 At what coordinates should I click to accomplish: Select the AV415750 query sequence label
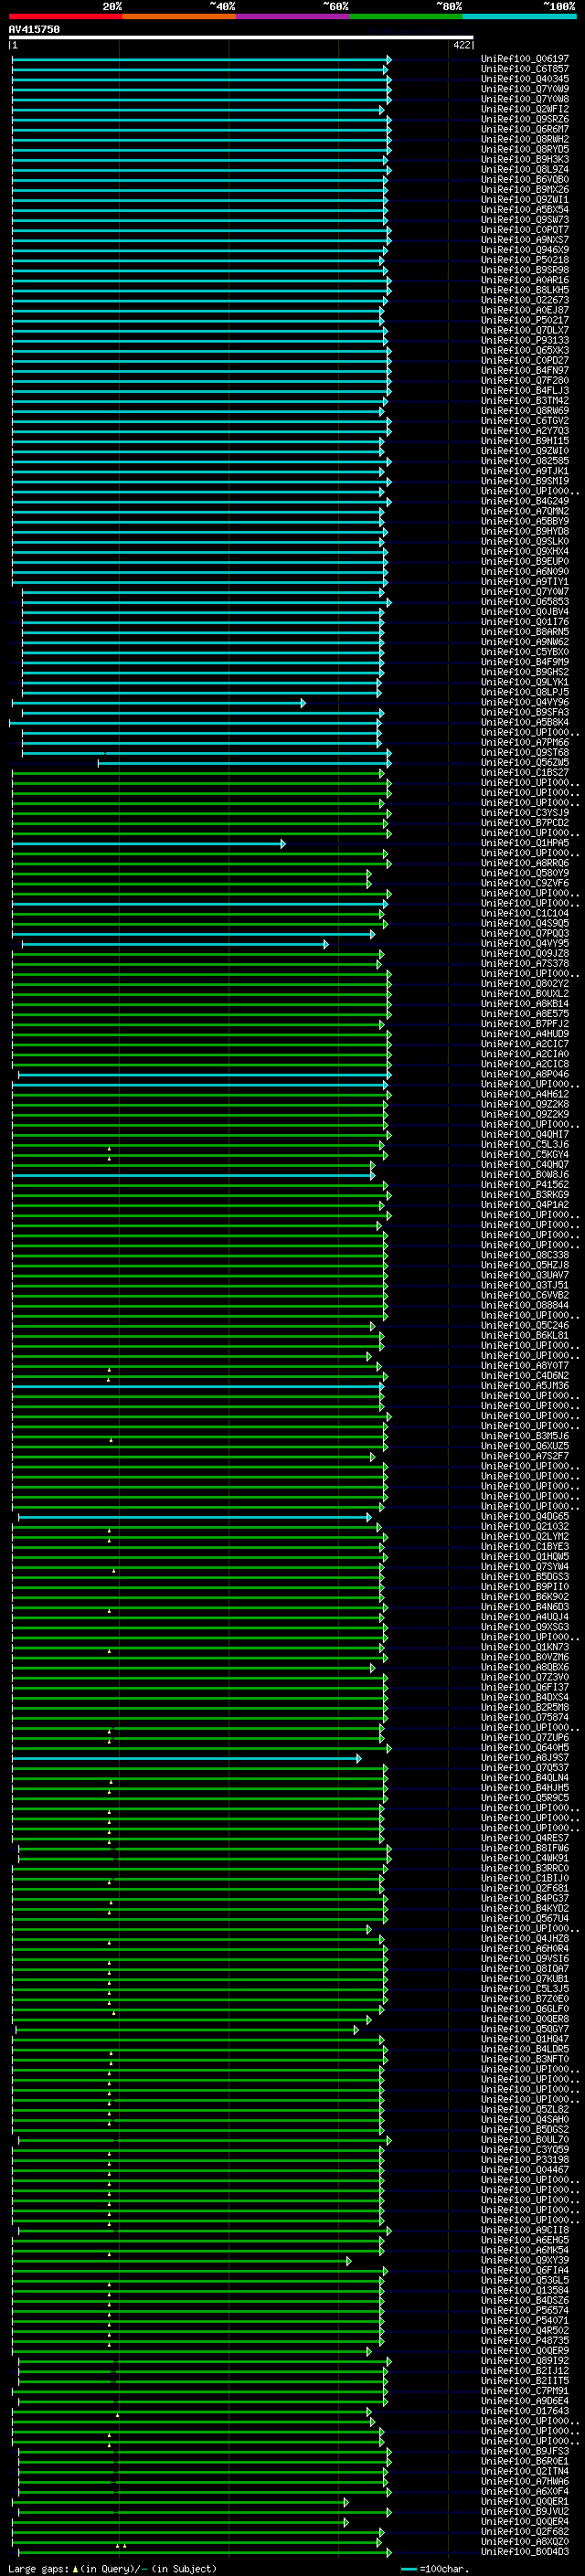point(34,30)
